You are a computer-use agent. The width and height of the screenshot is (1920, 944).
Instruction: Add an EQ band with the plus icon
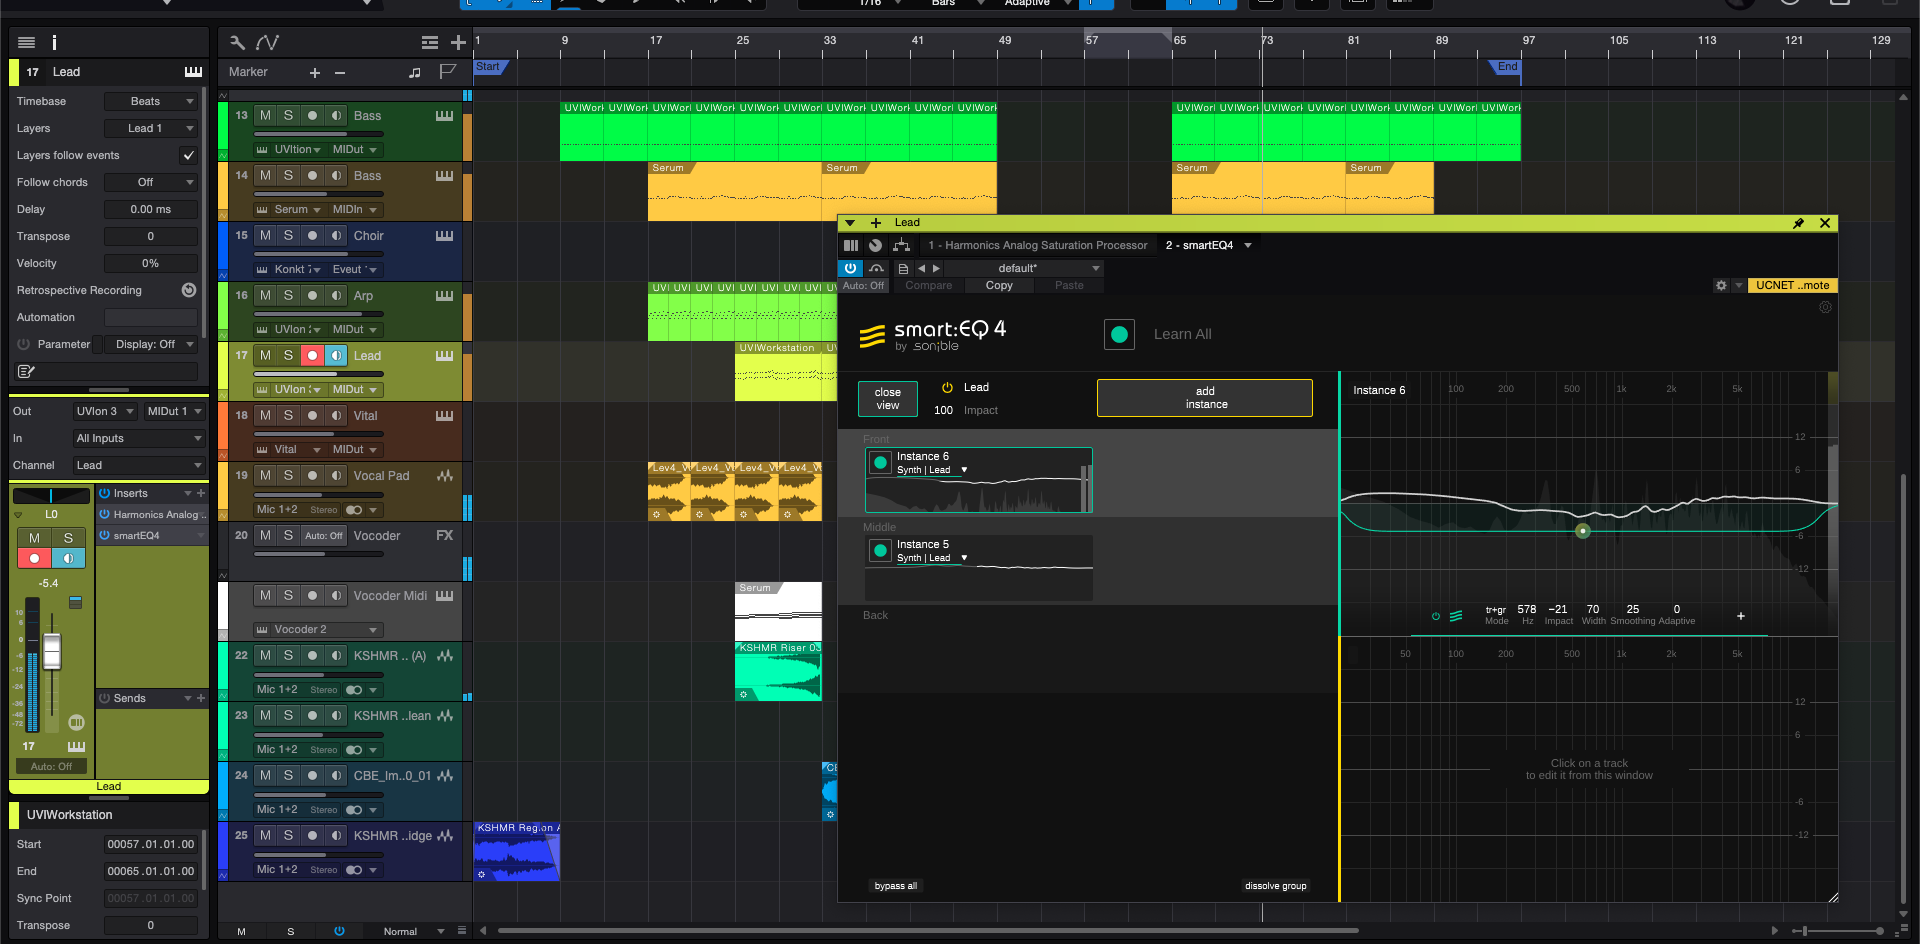(x=1741, y=616)
